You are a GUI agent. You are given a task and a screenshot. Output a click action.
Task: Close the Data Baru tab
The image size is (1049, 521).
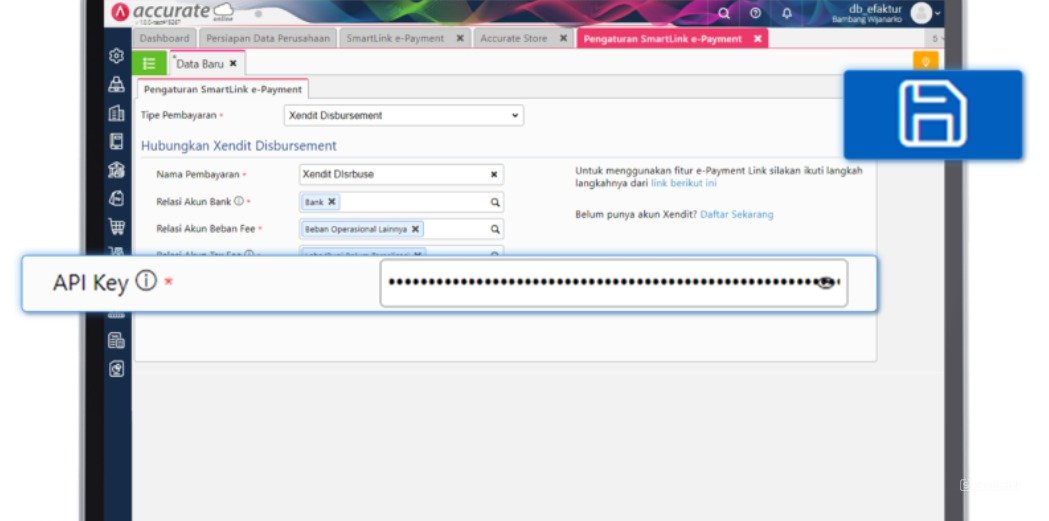[233, 64]
